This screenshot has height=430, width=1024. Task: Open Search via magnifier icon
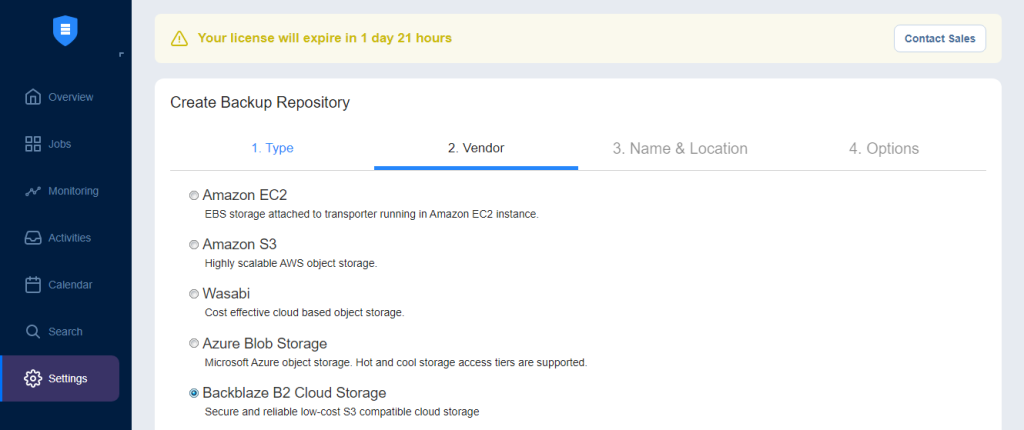[x=33, y=331]
